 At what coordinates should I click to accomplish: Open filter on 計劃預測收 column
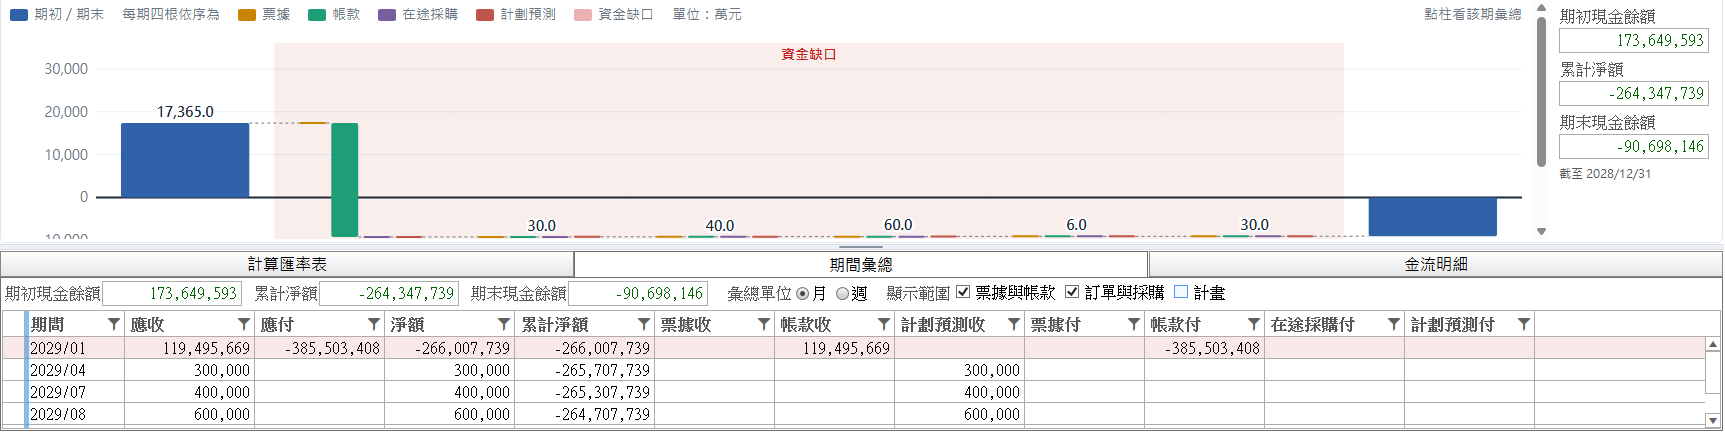click(1013, 324)
